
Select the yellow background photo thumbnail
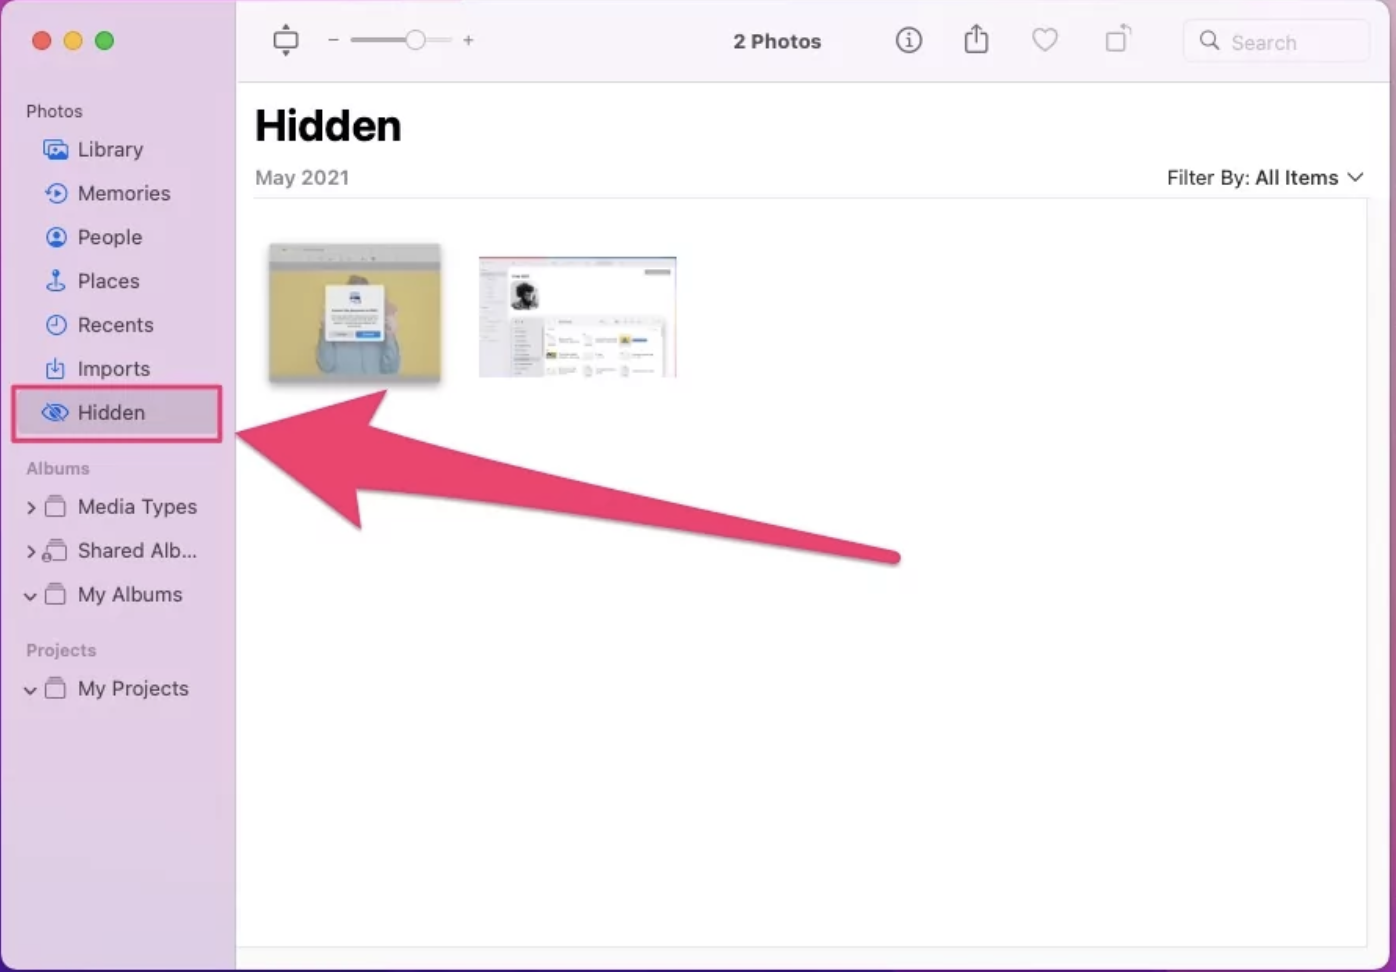355,312
